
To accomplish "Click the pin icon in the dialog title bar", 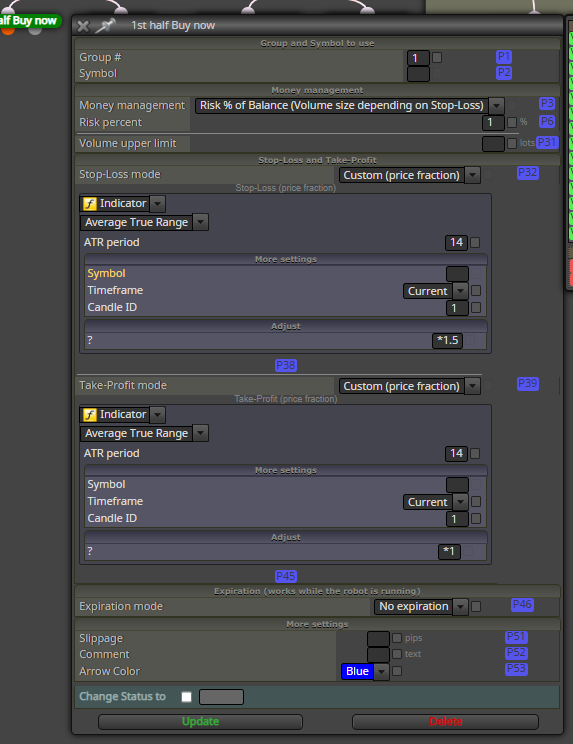I will click(105, 26).
